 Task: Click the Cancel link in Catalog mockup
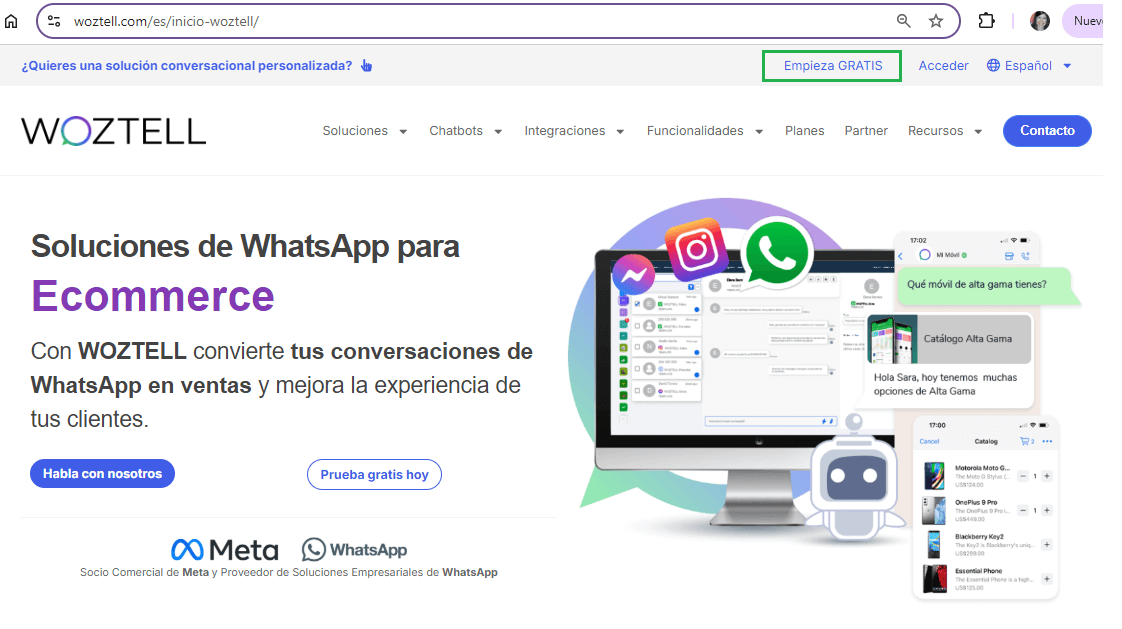(x=929, y=442)
